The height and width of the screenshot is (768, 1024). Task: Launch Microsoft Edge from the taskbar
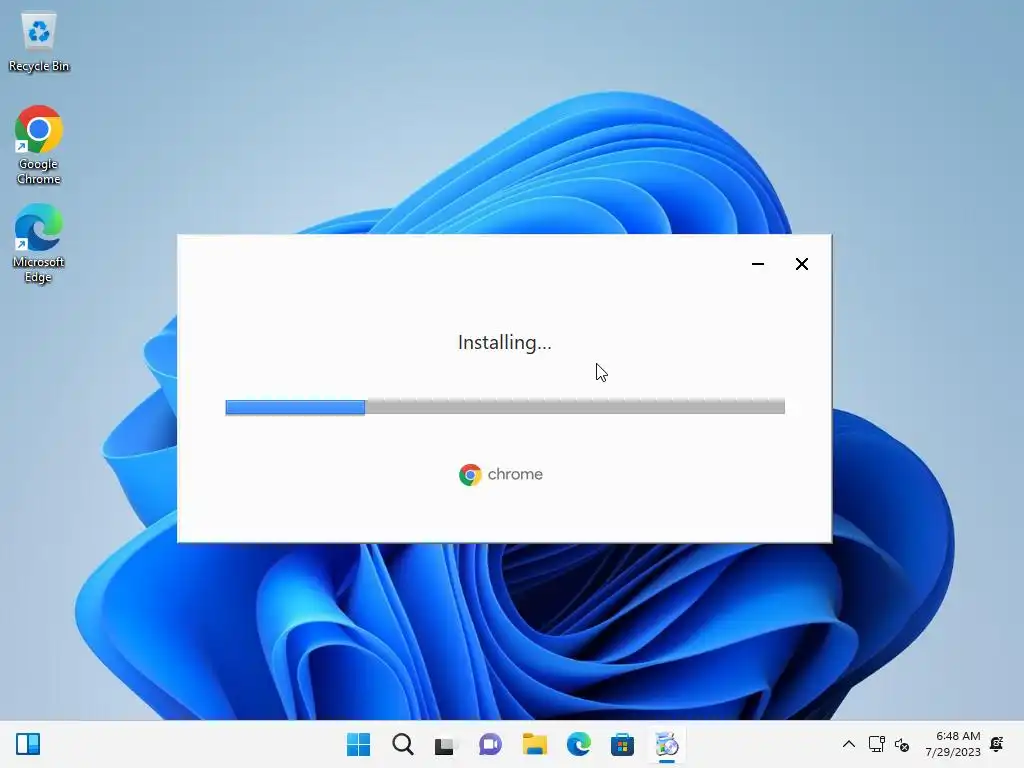pos(579,744)
